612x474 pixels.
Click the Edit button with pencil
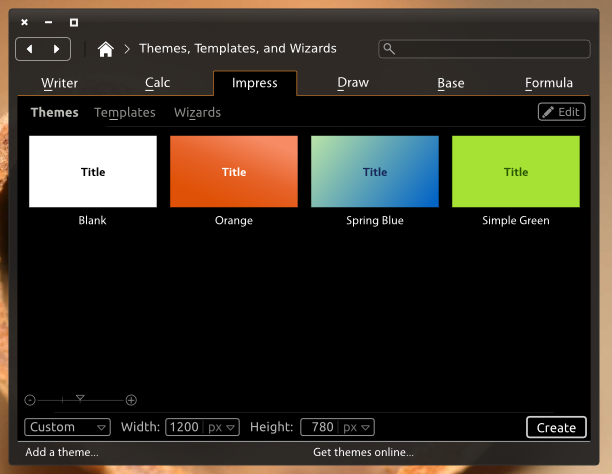click(x=561, y=112)
